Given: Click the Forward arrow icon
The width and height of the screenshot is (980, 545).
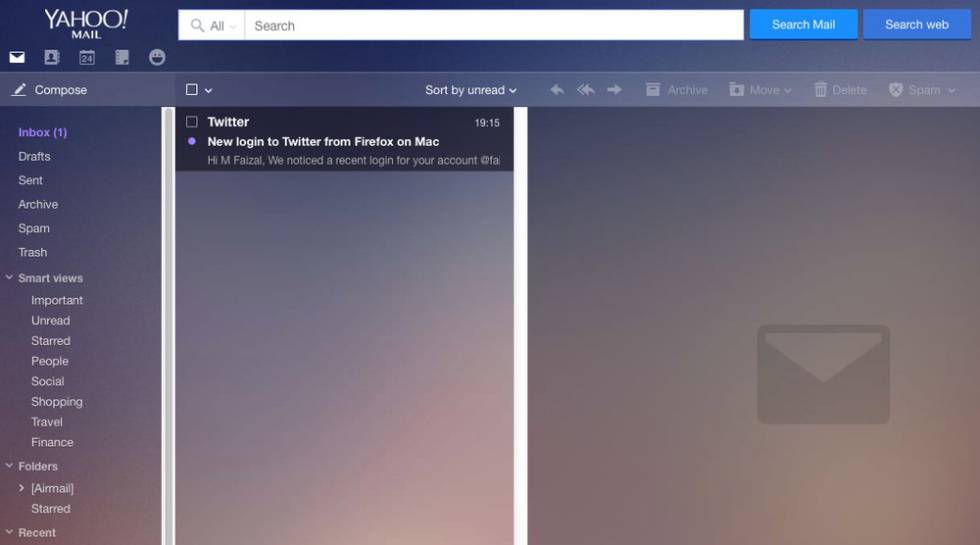Looking at the screenshot, I should tap(614, 90).
